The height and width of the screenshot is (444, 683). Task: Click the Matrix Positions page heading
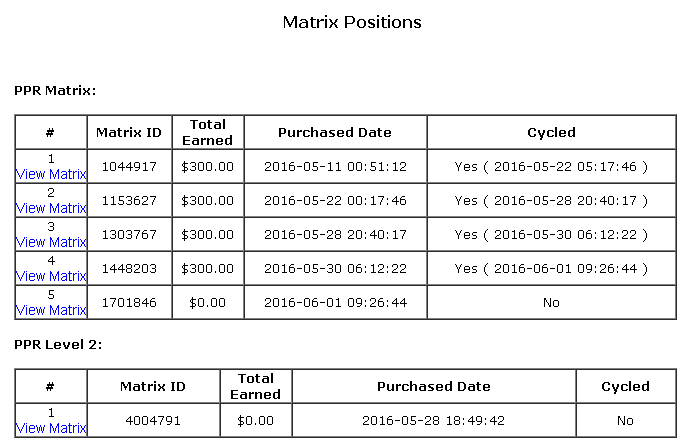click(352, 22)
